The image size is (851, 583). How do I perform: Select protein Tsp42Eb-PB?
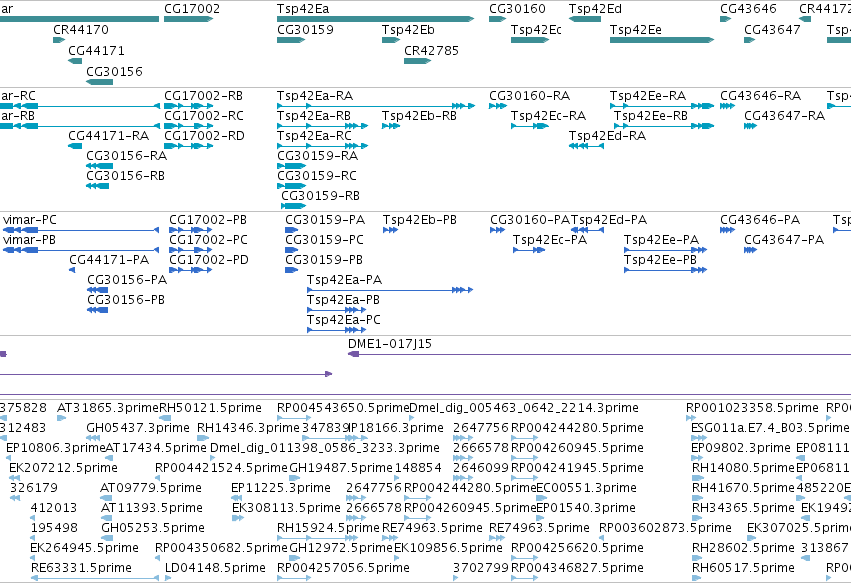[390, 230]
